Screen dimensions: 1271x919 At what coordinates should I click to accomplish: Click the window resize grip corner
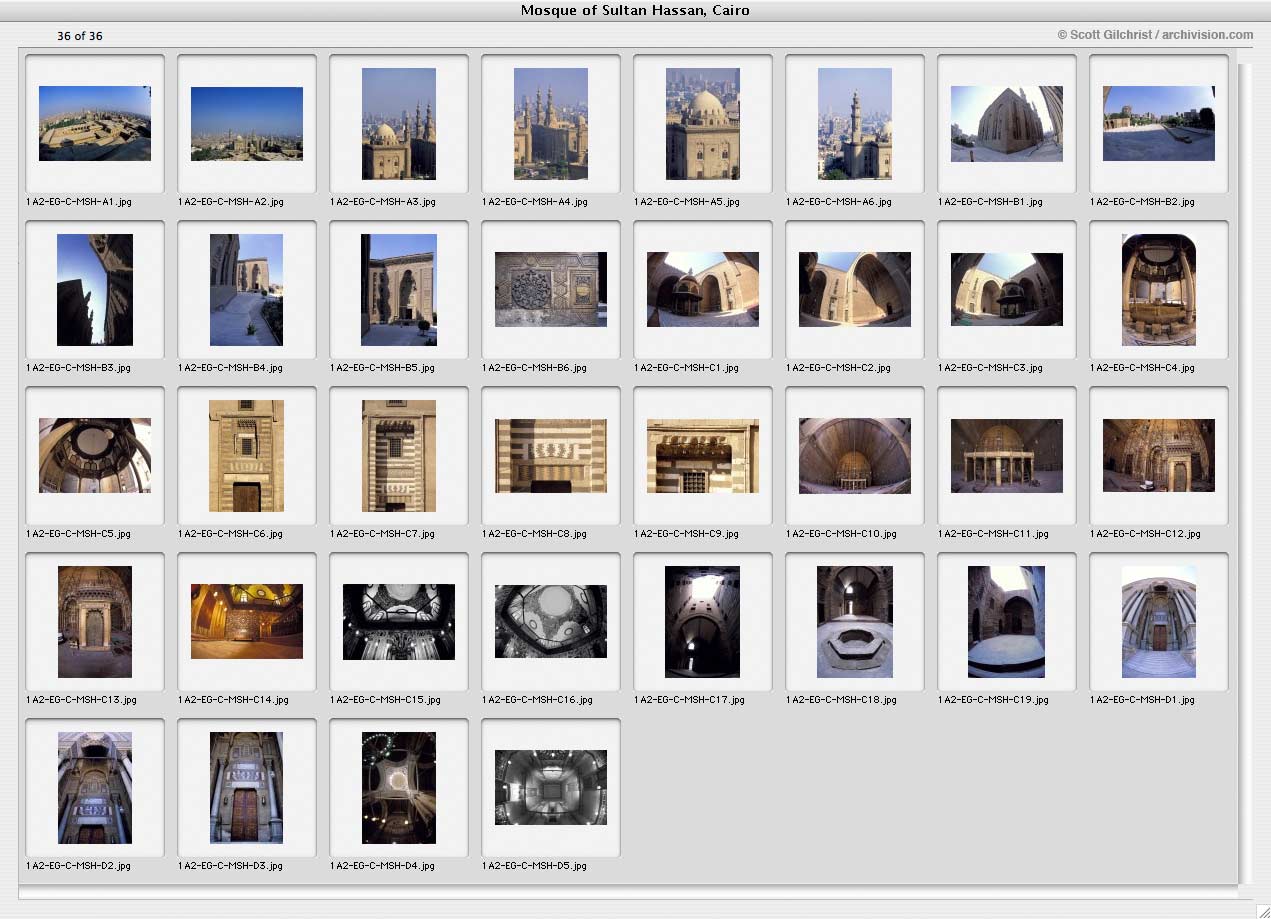pos(1262,910)
